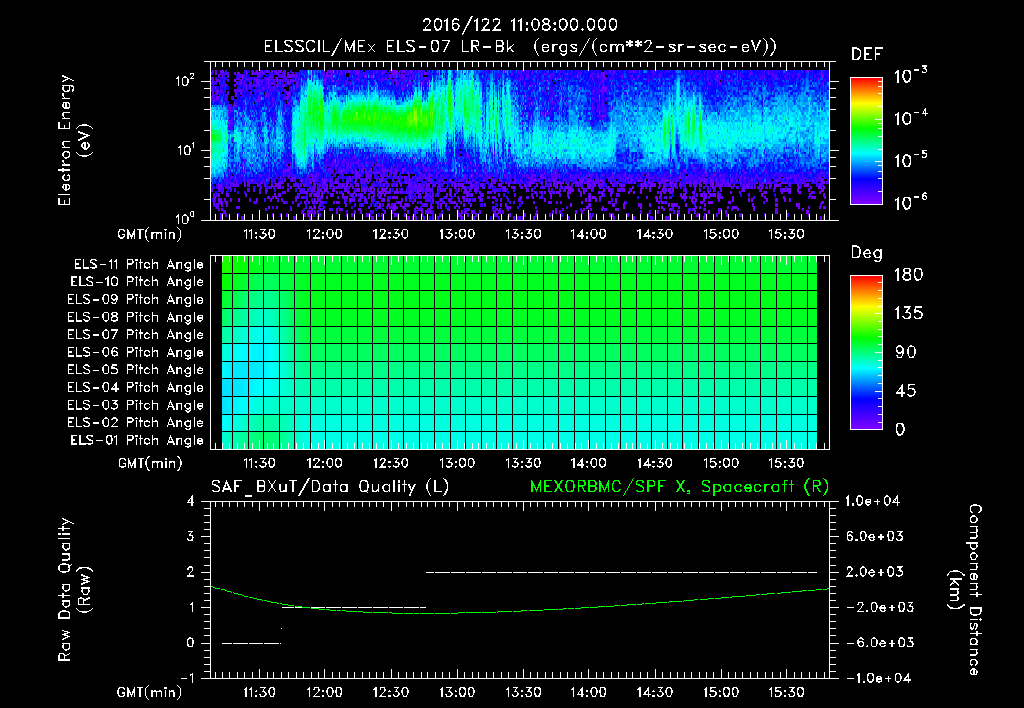The width and height of the screenshot is (1024, 708).
Task: Select the ELS-05 Pitch Angle row label
Action: pos(135,370)
